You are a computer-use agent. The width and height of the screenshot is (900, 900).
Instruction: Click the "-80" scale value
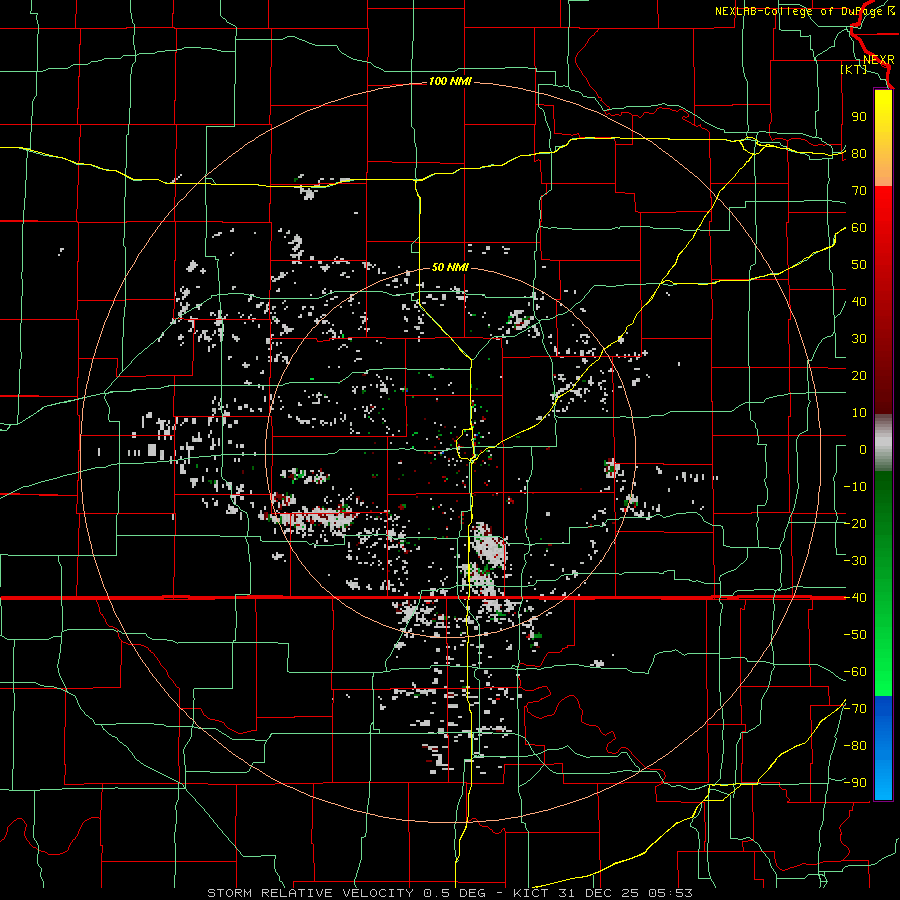click(855, 746)
